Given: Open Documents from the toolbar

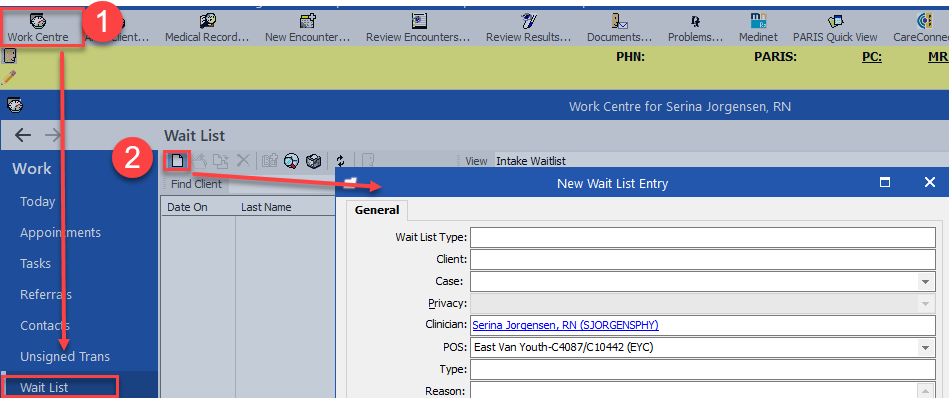Looking at the screenshot, I should tap(619, 28).
